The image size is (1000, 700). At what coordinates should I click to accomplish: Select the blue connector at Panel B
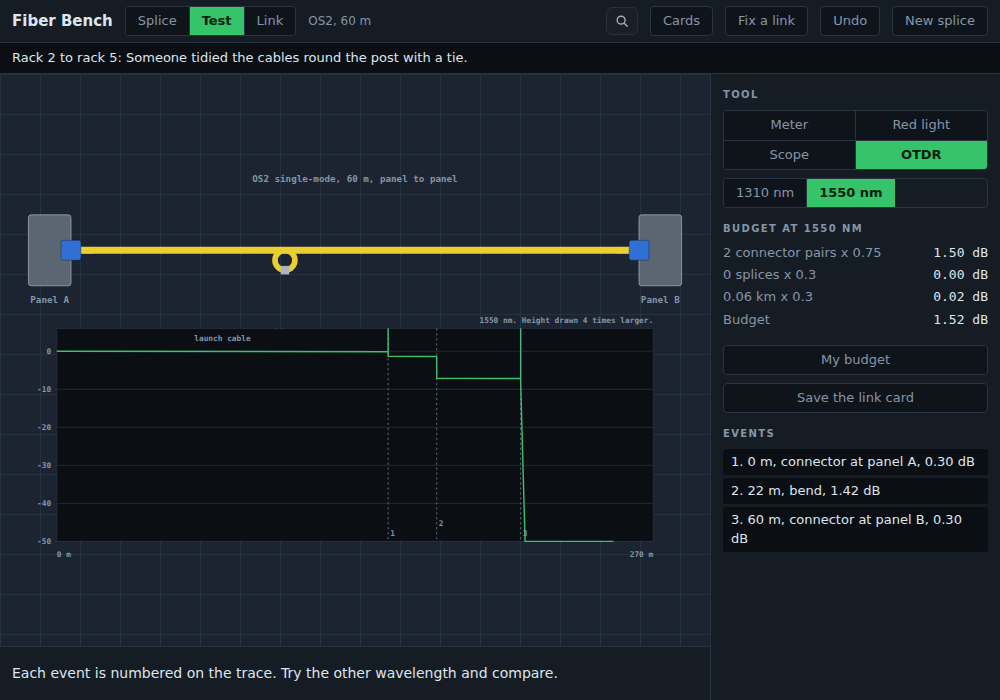pos(639,251)
